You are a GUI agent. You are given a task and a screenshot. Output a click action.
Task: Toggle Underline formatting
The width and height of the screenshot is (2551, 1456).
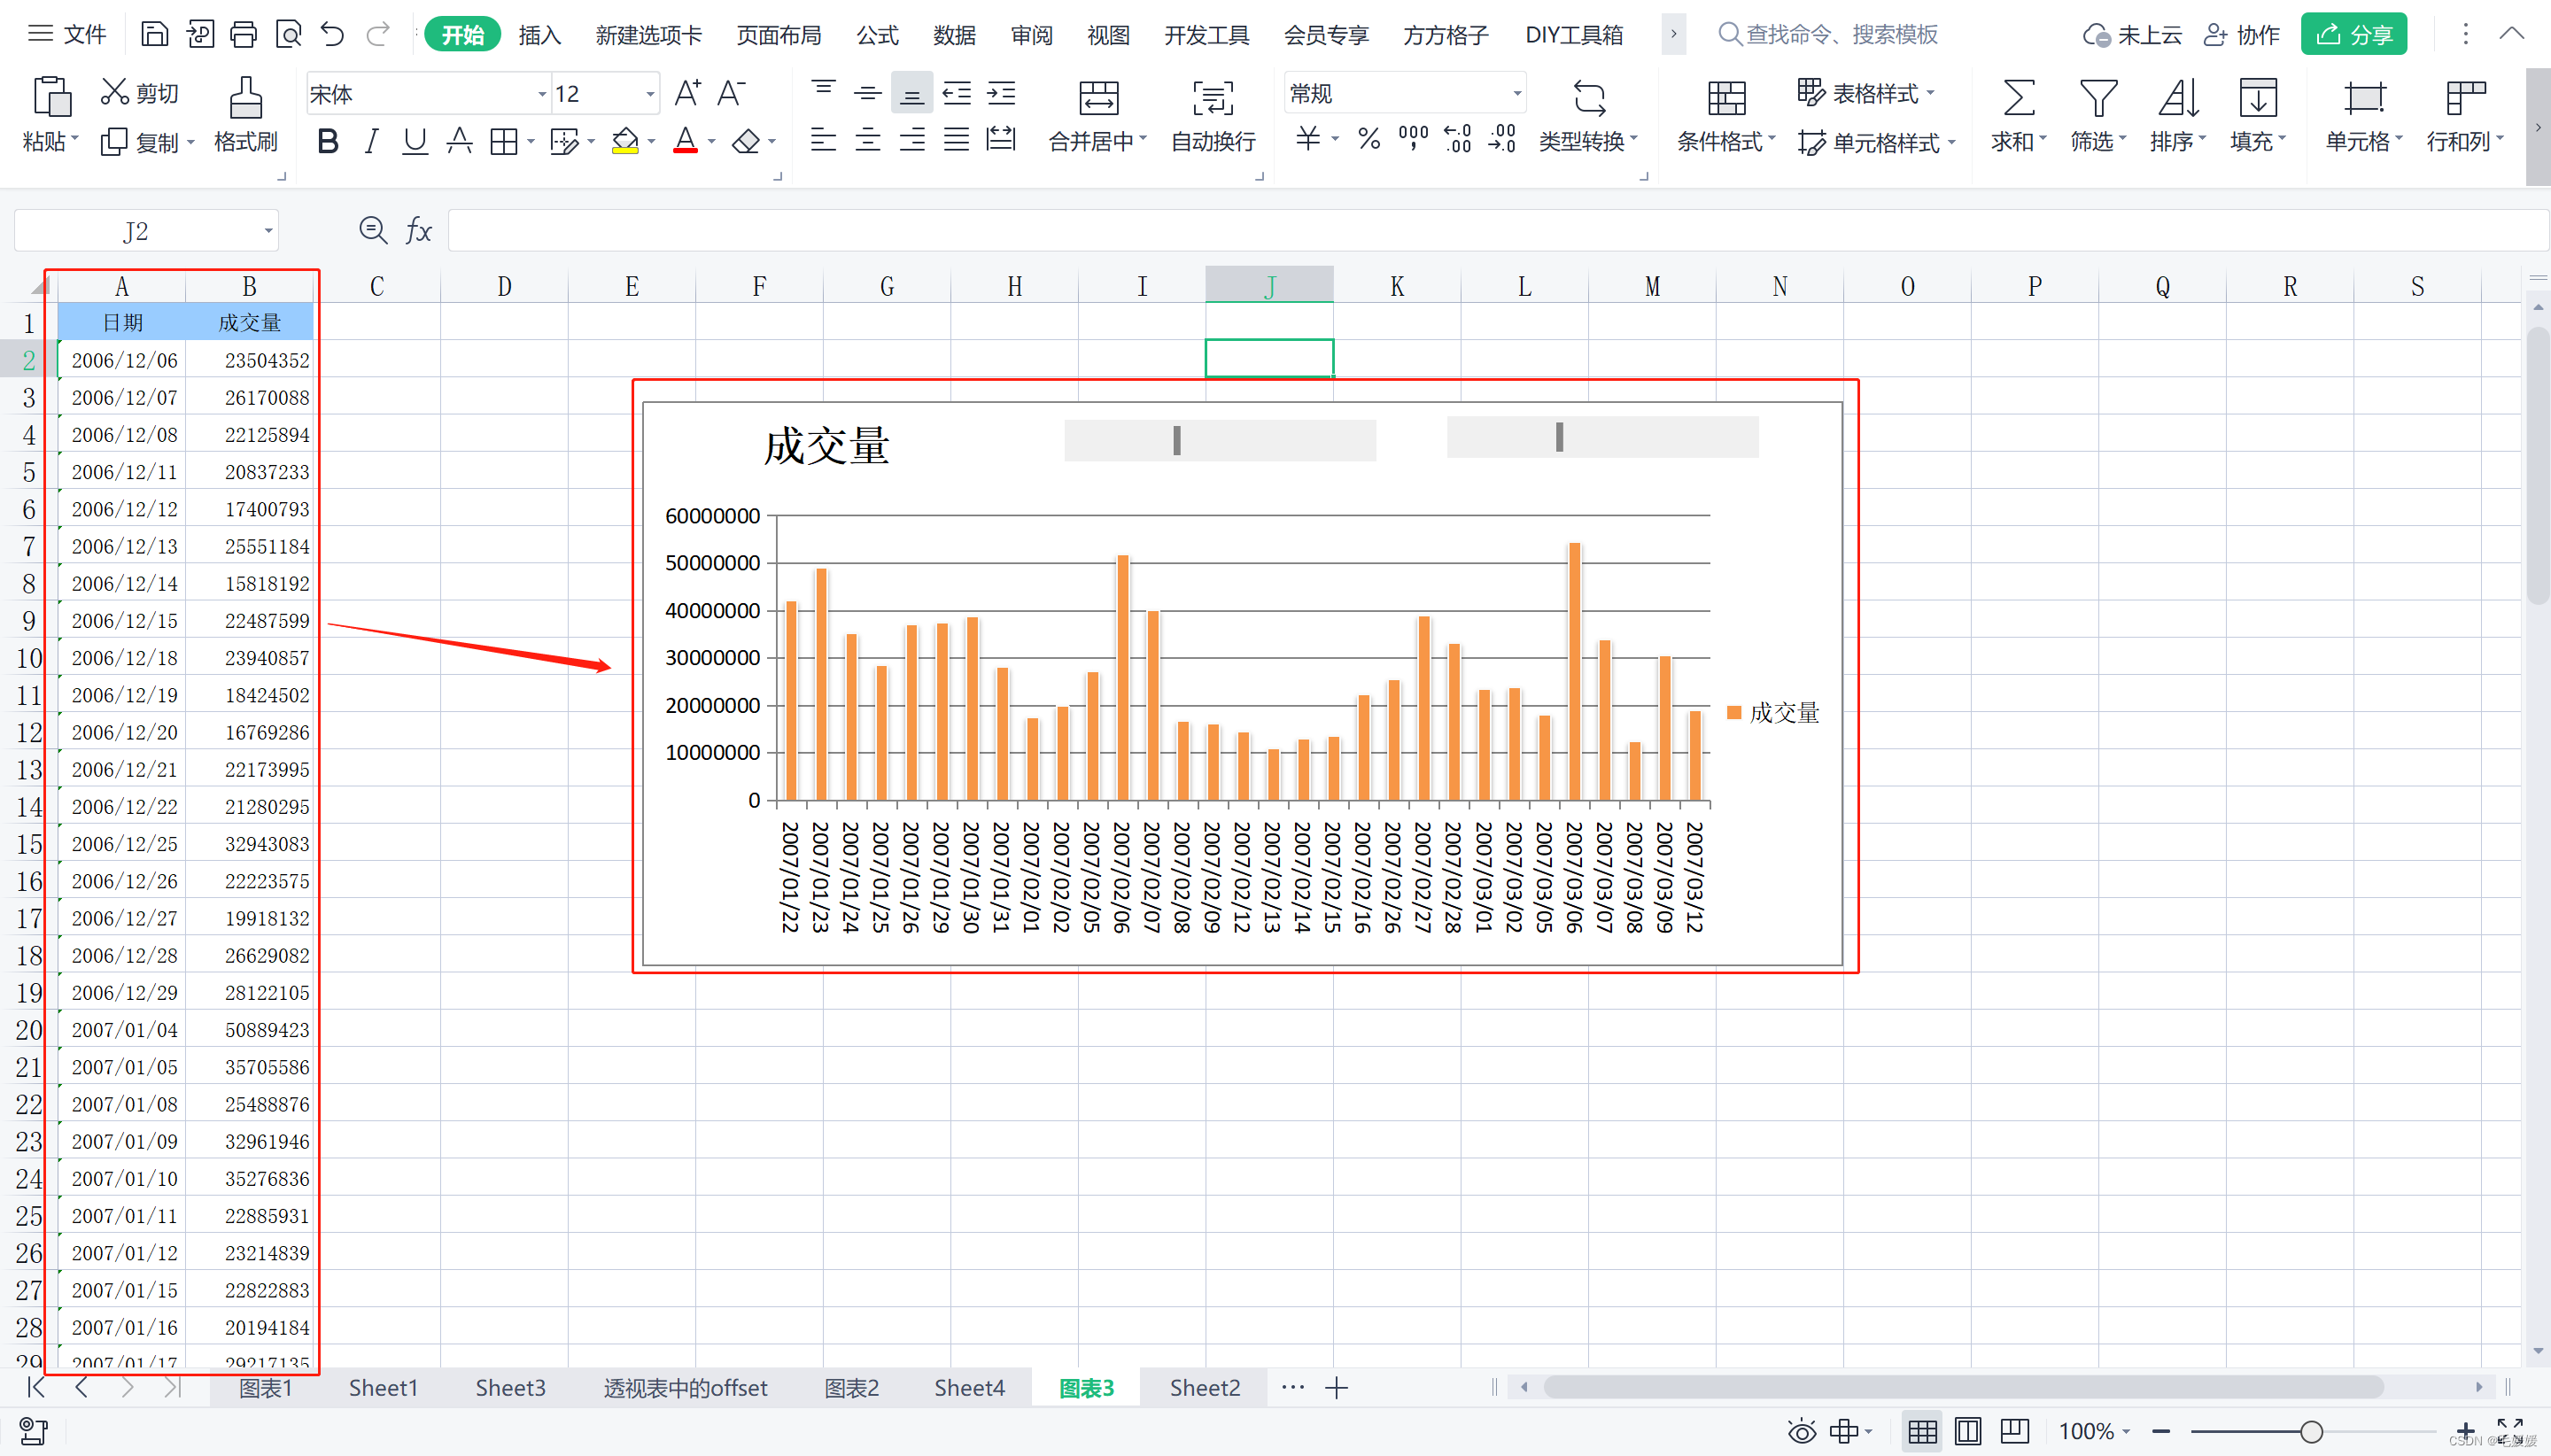pos(415,141)
